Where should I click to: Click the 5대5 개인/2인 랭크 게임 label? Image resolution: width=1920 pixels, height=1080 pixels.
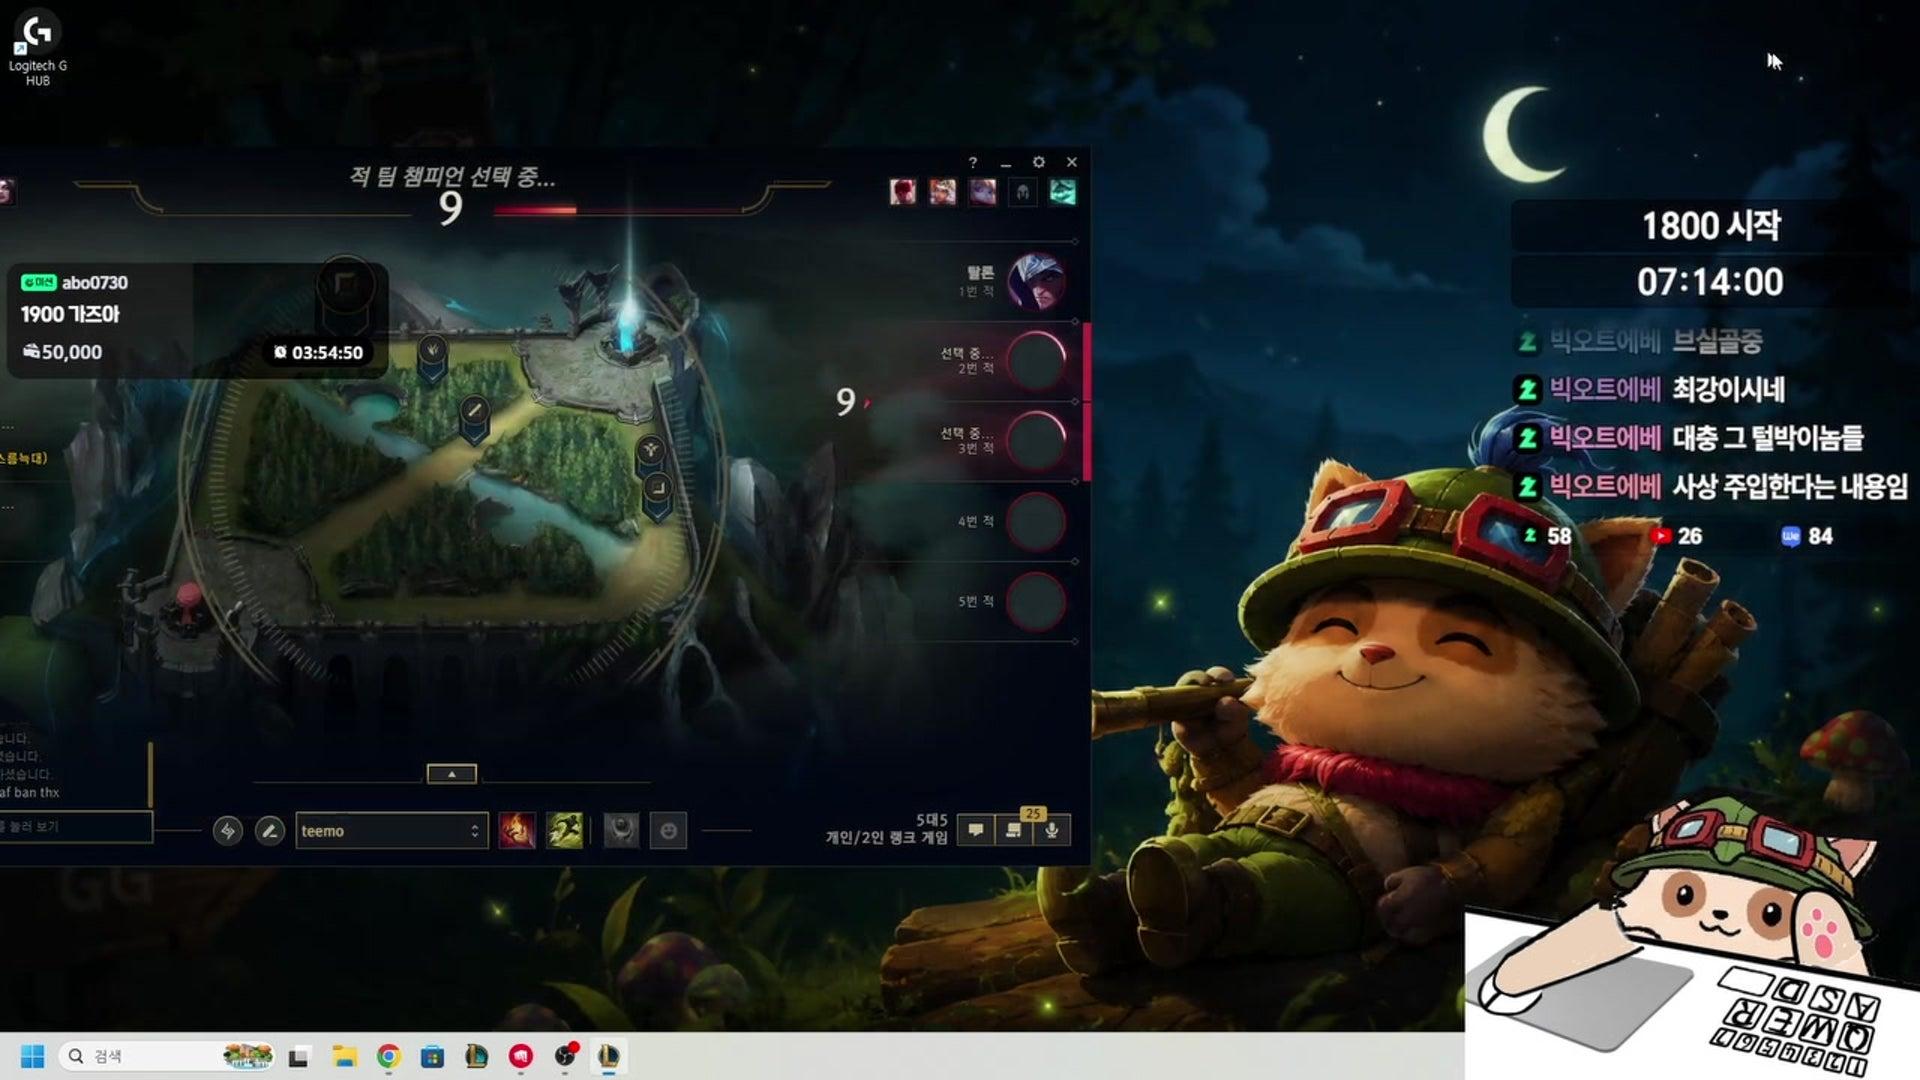click(x=886, y=829)
